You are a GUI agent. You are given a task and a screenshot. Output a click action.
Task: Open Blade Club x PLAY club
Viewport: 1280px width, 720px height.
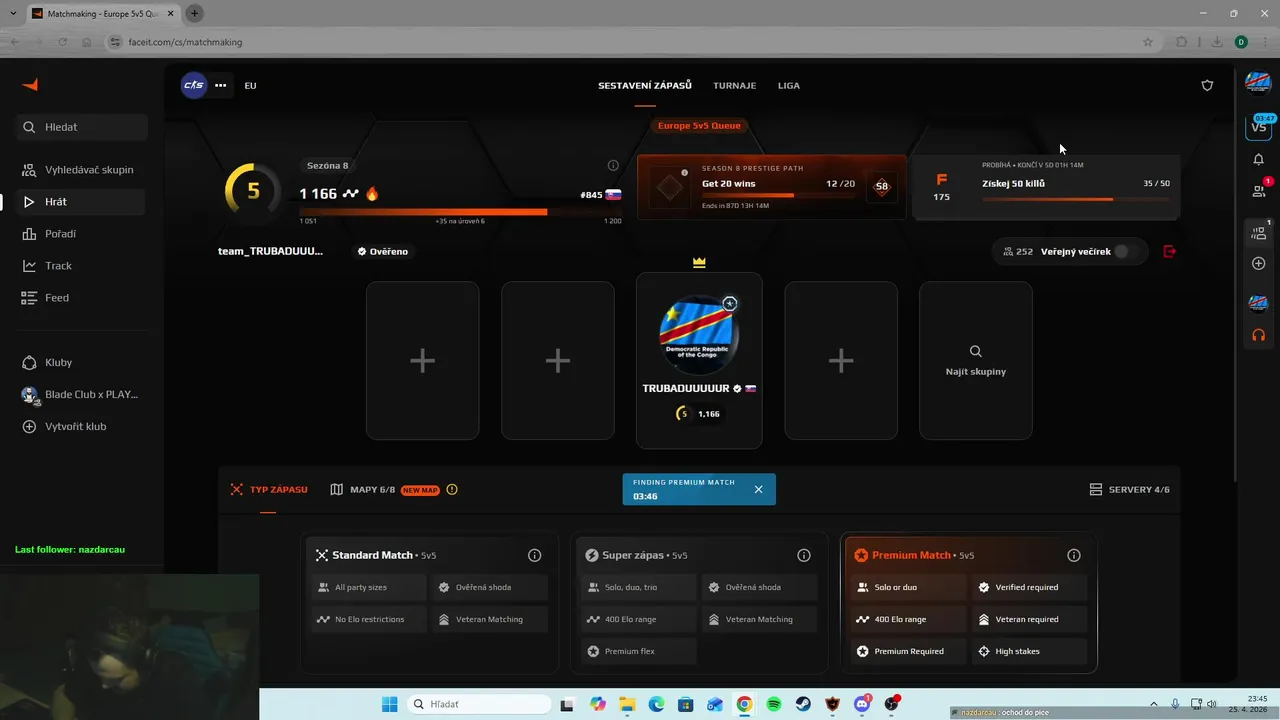coord(82,394)
